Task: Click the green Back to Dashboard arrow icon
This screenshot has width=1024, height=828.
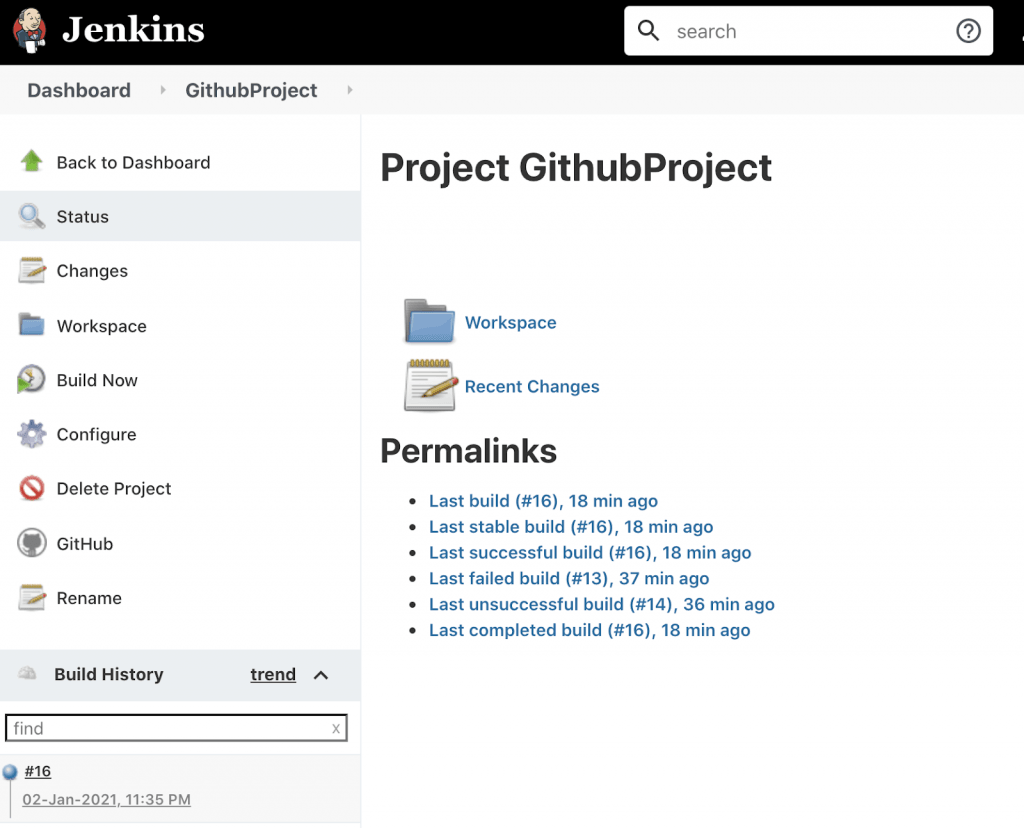Action: pos(32,162)
